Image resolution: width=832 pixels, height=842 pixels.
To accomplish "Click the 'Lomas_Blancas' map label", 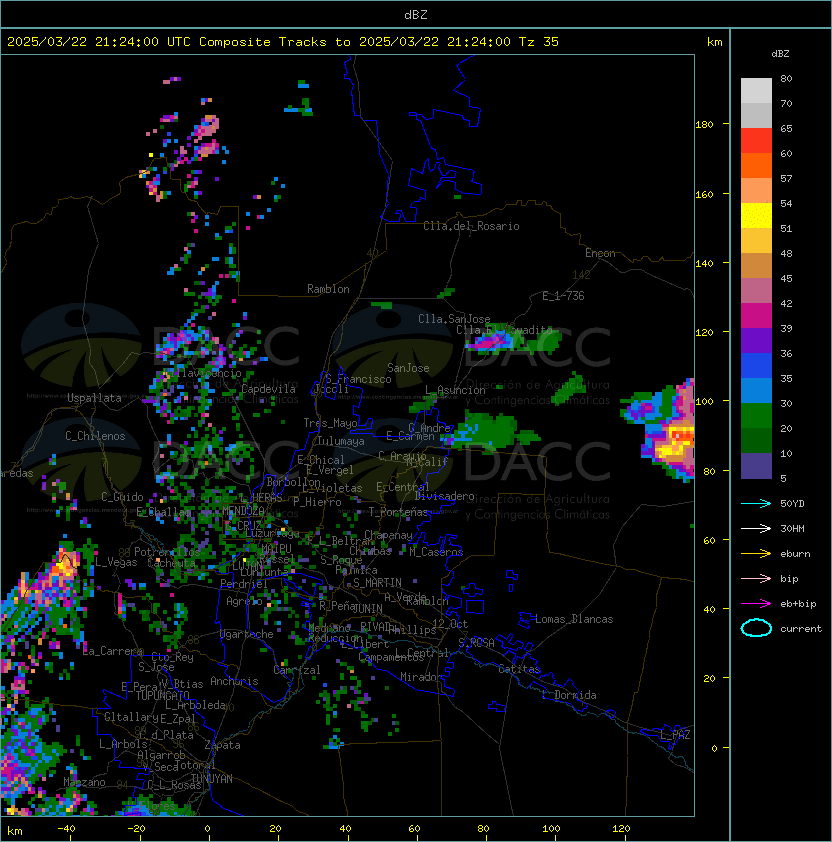I will point(574,619).
